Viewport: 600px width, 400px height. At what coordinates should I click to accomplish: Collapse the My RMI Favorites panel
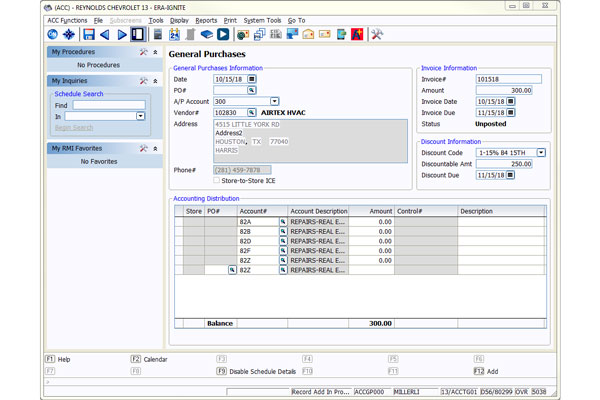(155, 148)
